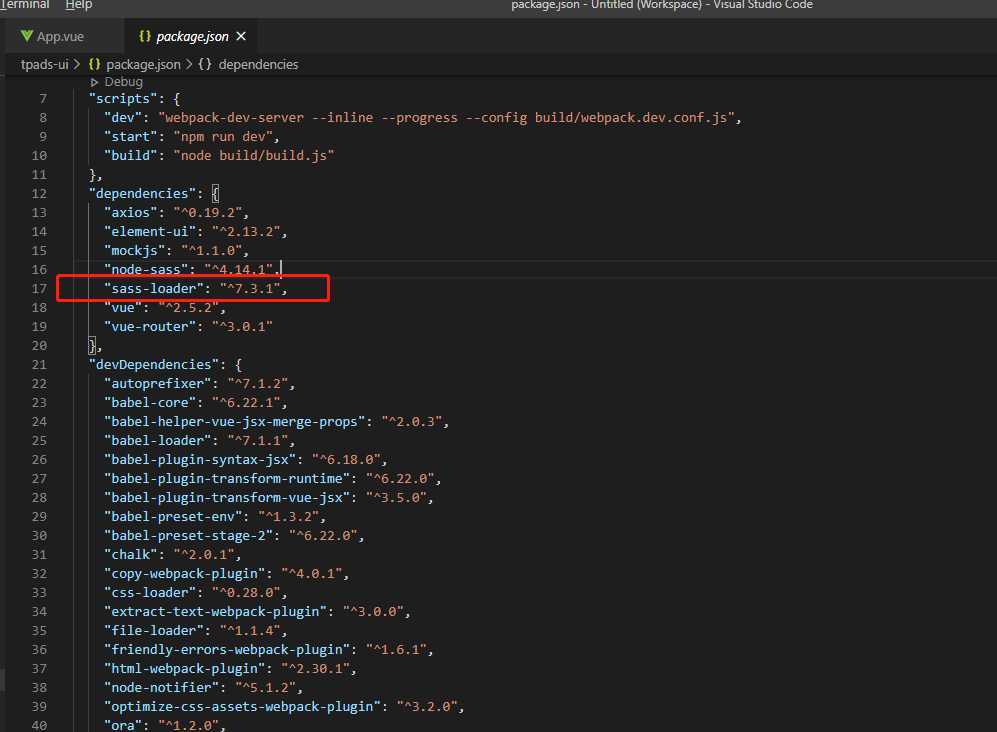
Task: Click the "babel-plugin-transform-vue-jsx" key
Action: (x=226, y=498)
